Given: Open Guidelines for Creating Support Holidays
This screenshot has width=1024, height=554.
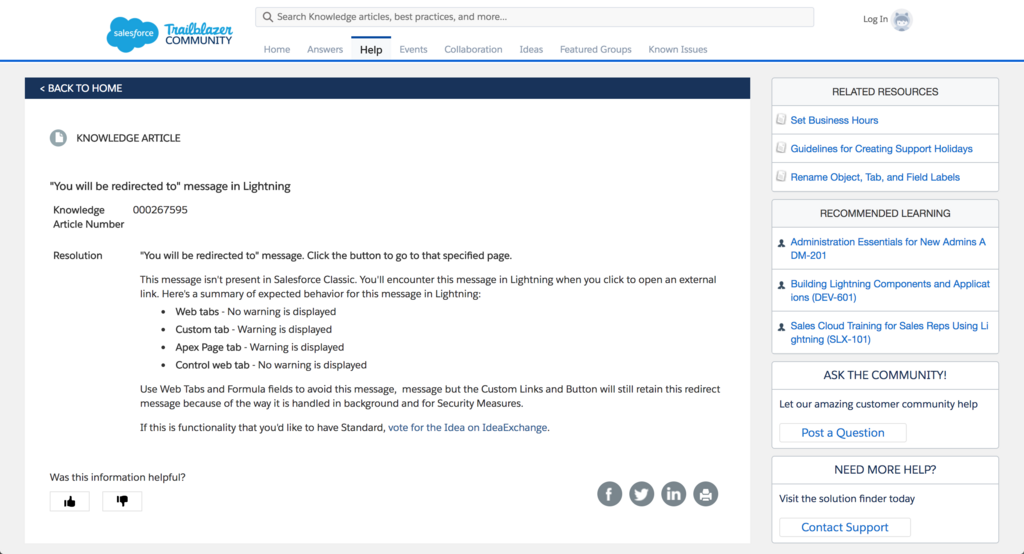Looking at the screenshot, I should coord(881,149).
